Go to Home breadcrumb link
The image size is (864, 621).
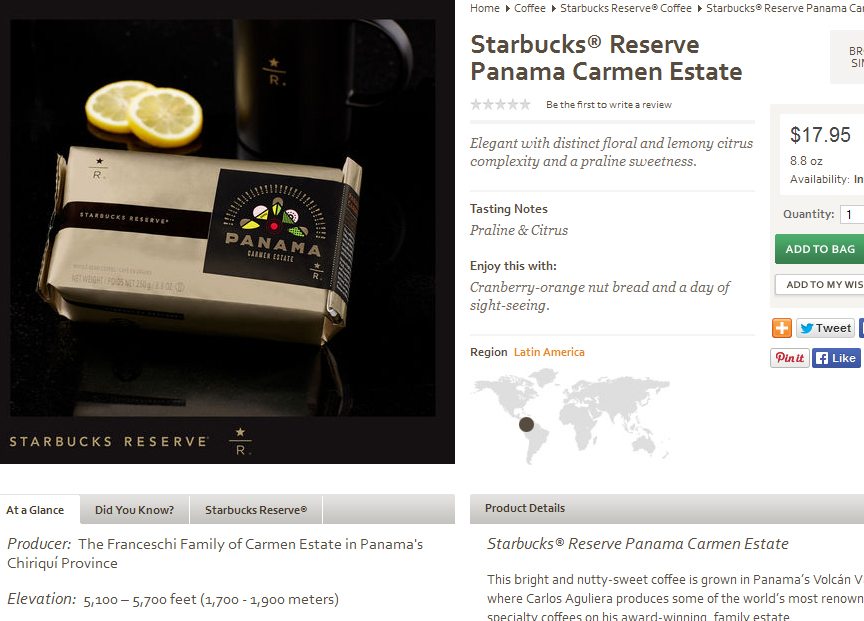tap(484, 8)
